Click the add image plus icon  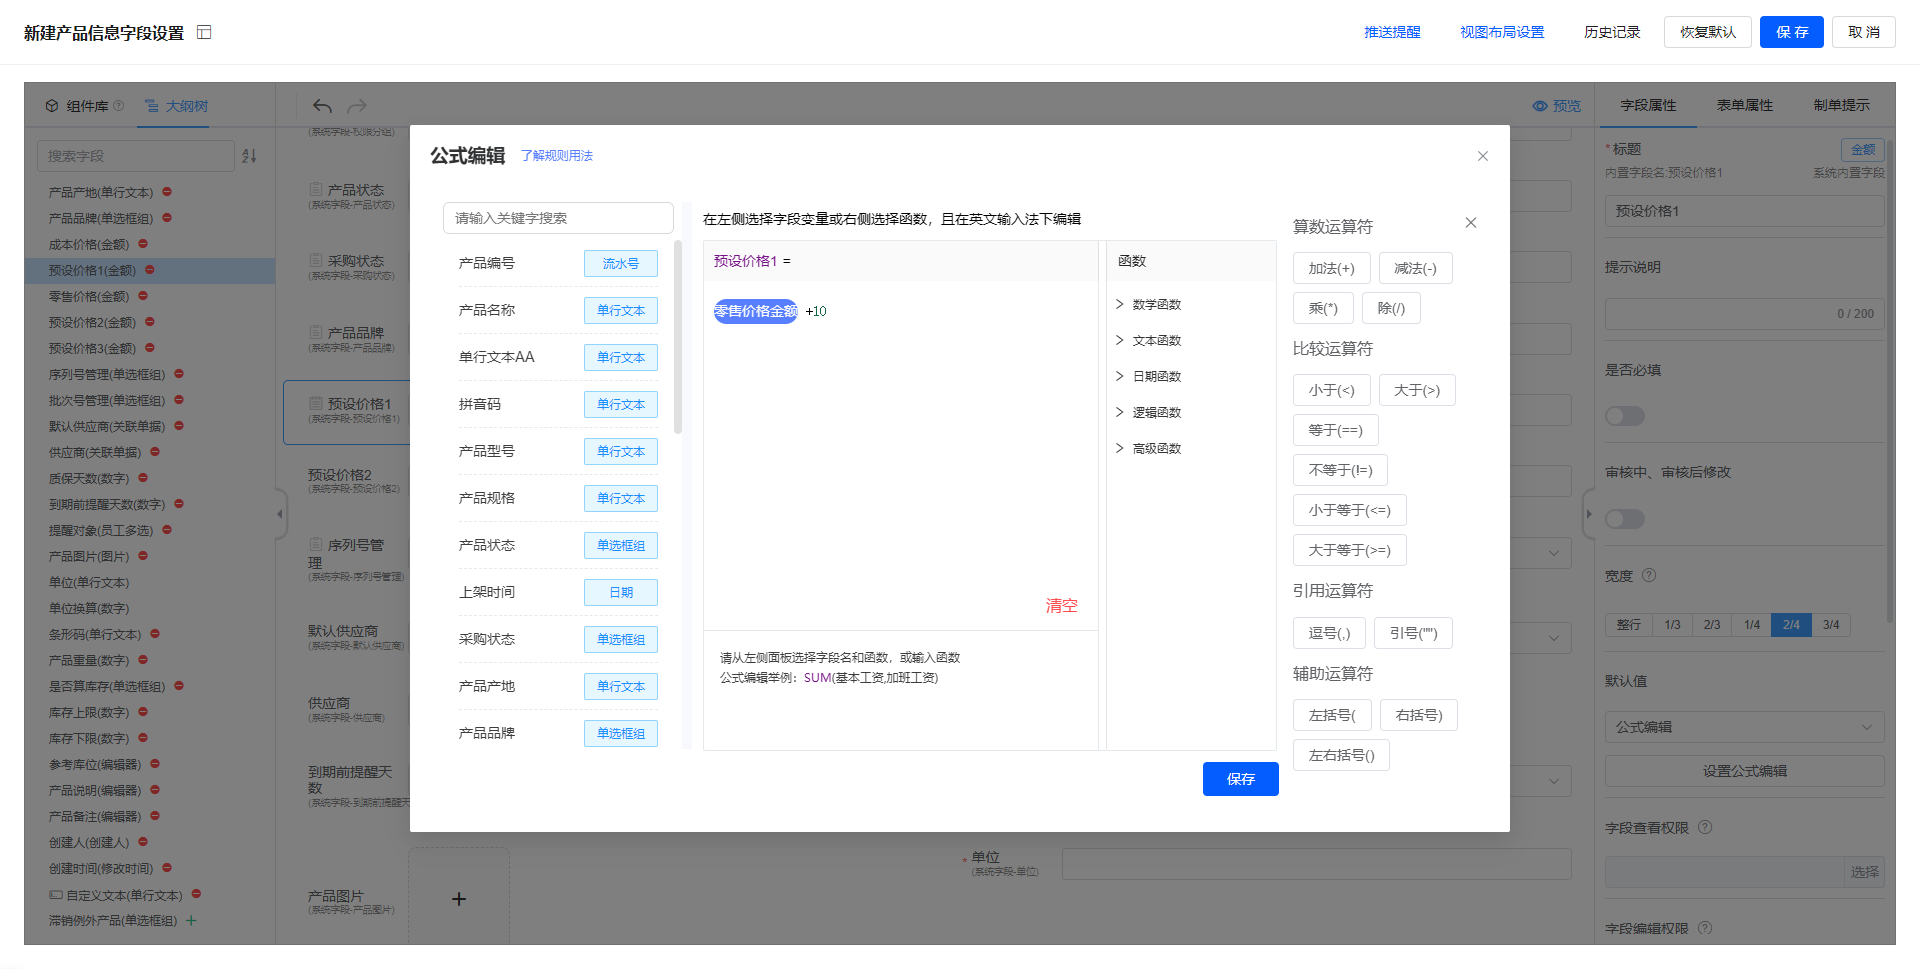coord(459,899)
